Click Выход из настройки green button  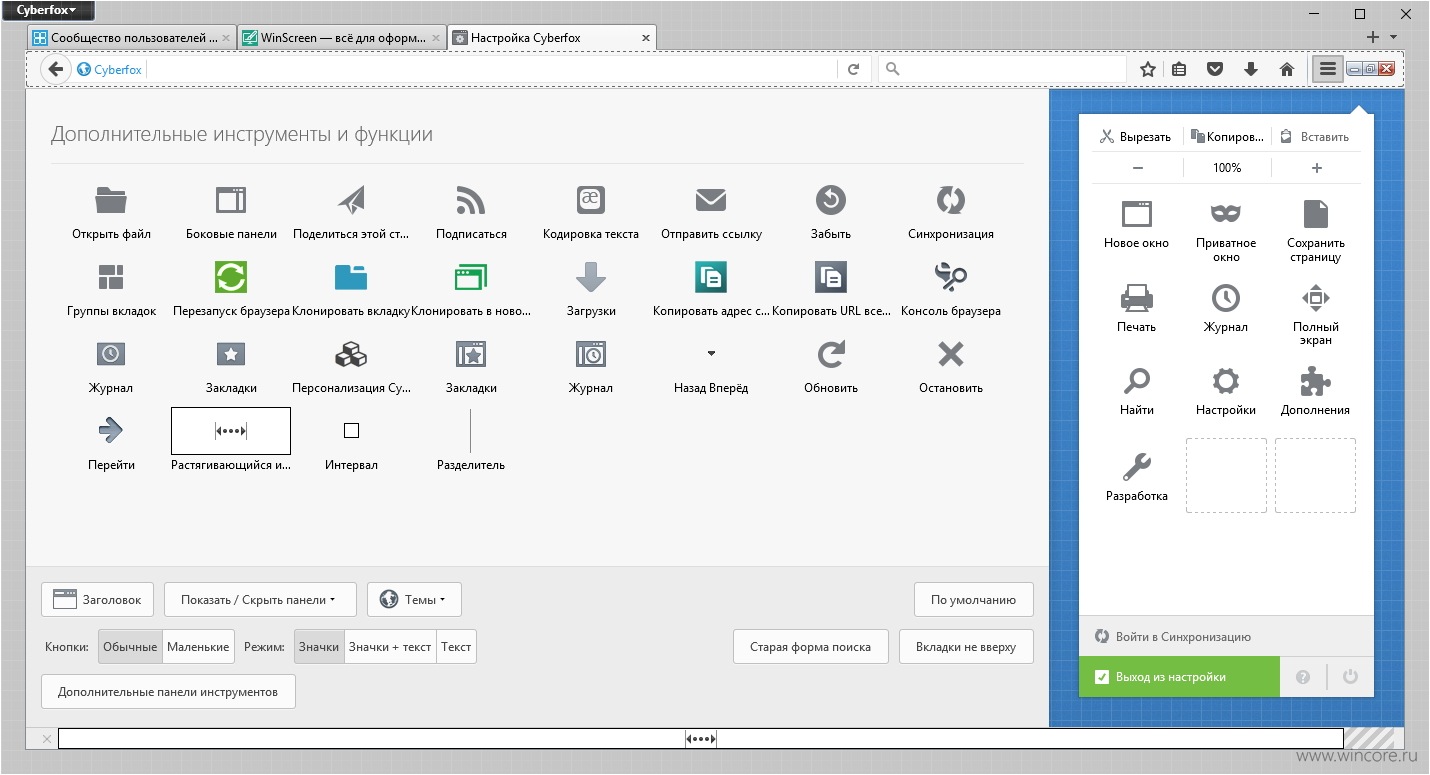point(1180,677)
